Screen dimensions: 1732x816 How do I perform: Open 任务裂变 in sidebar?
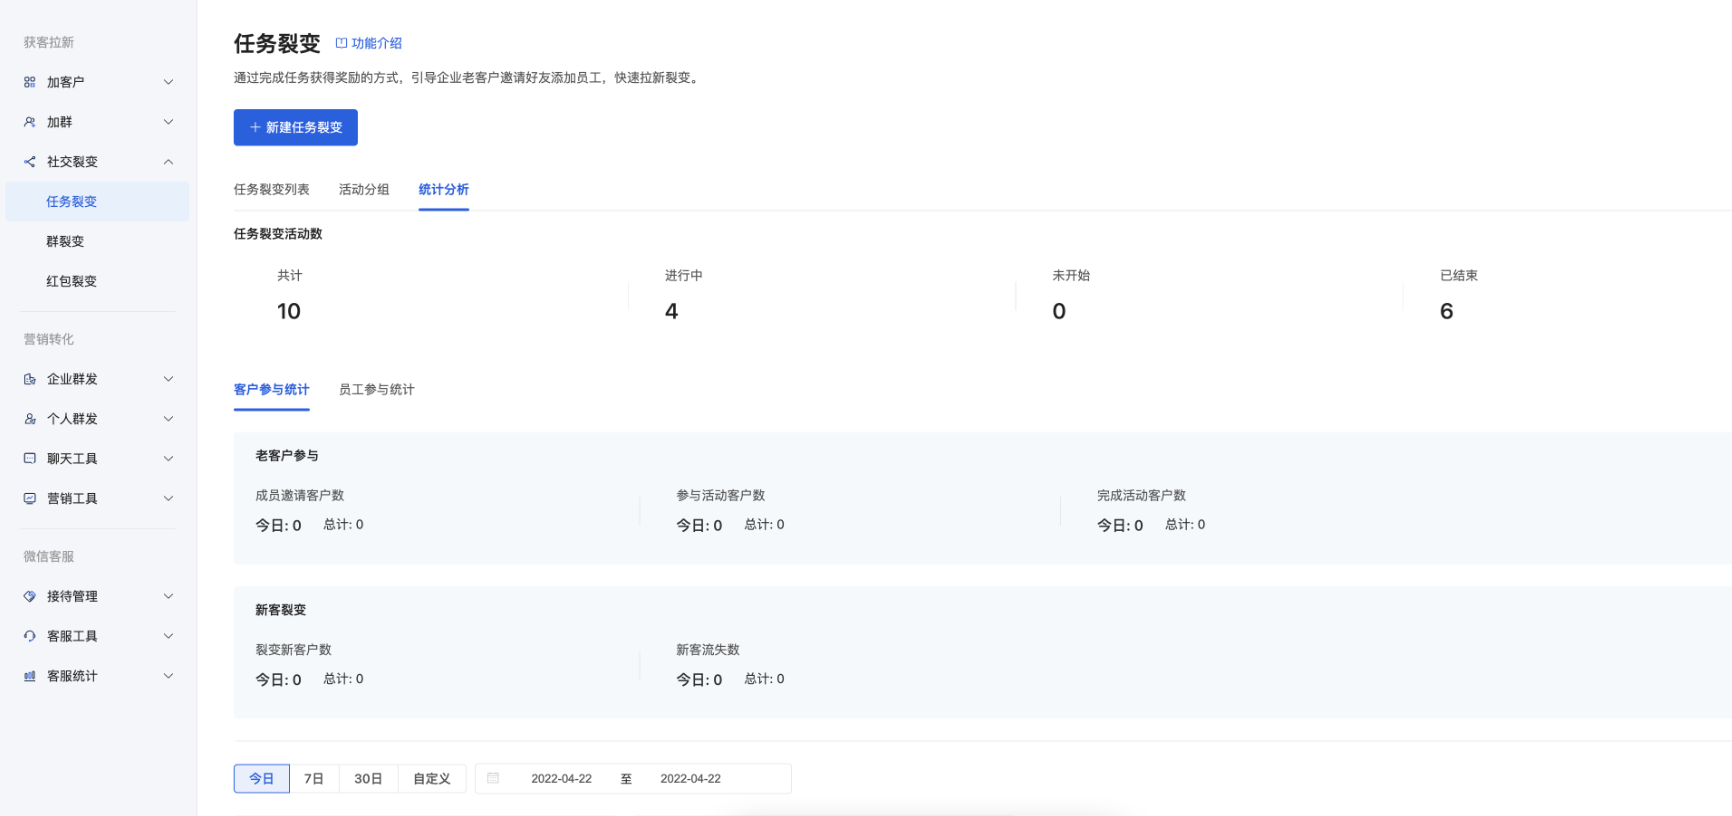(x=97, y=201)
